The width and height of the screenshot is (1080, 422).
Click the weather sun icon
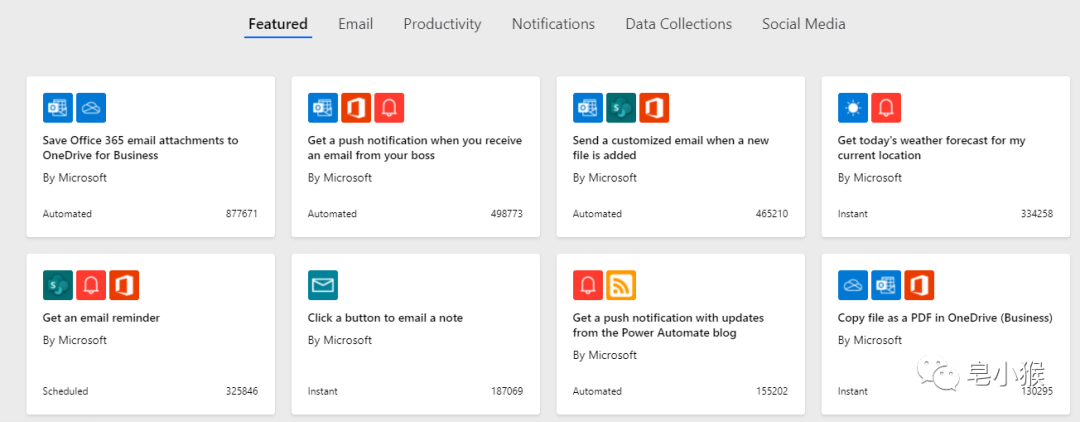[x=853, y=108]
